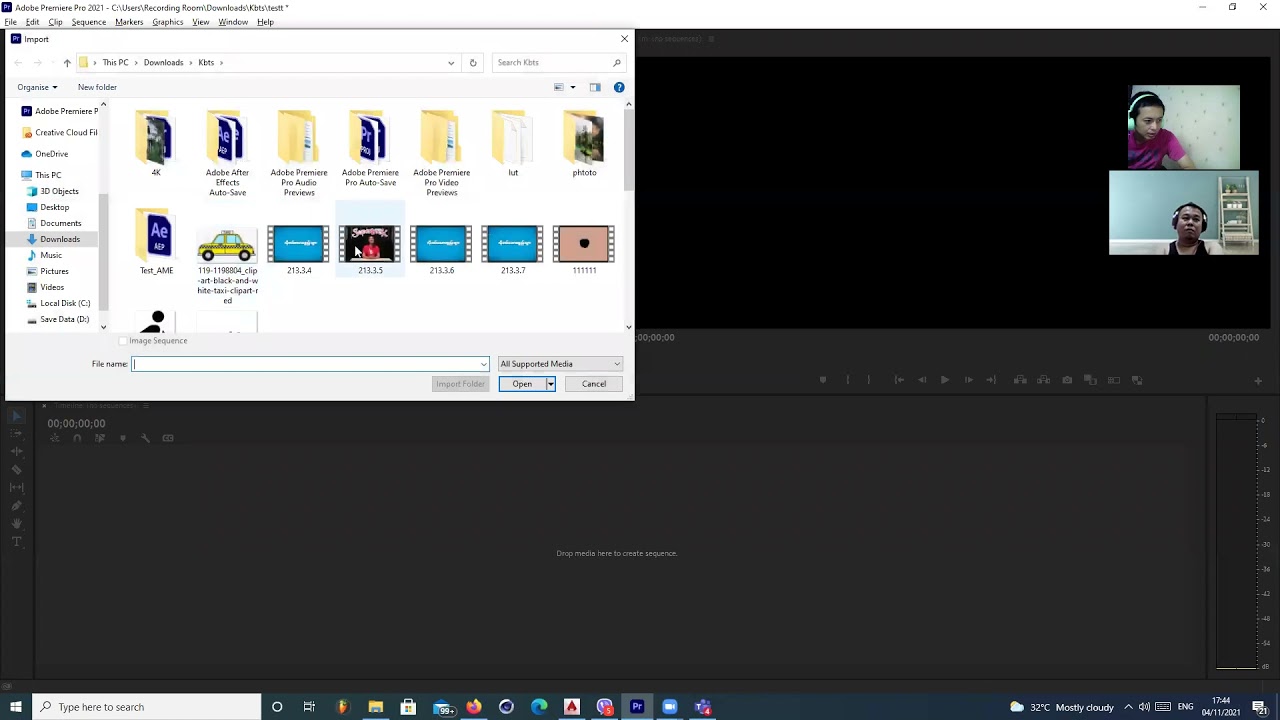Select 3D Objects in navigation pane

(53, 191)
